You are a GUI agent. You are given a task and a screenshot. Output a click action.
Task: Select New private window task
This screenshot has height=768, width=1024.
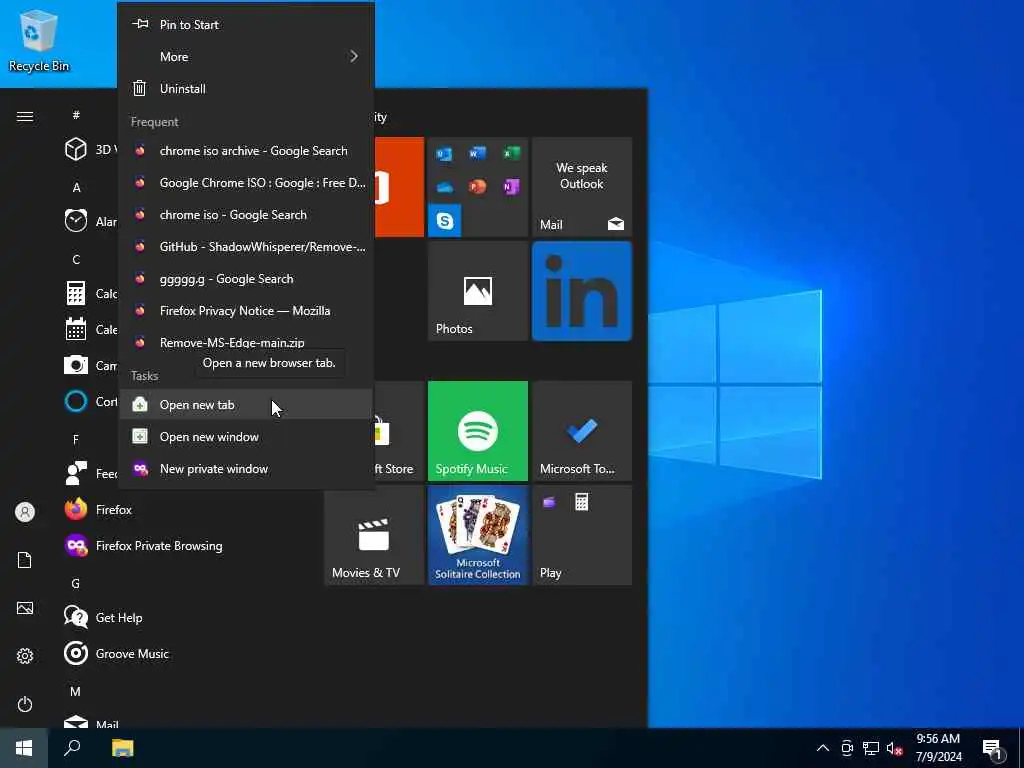point(246,469)
